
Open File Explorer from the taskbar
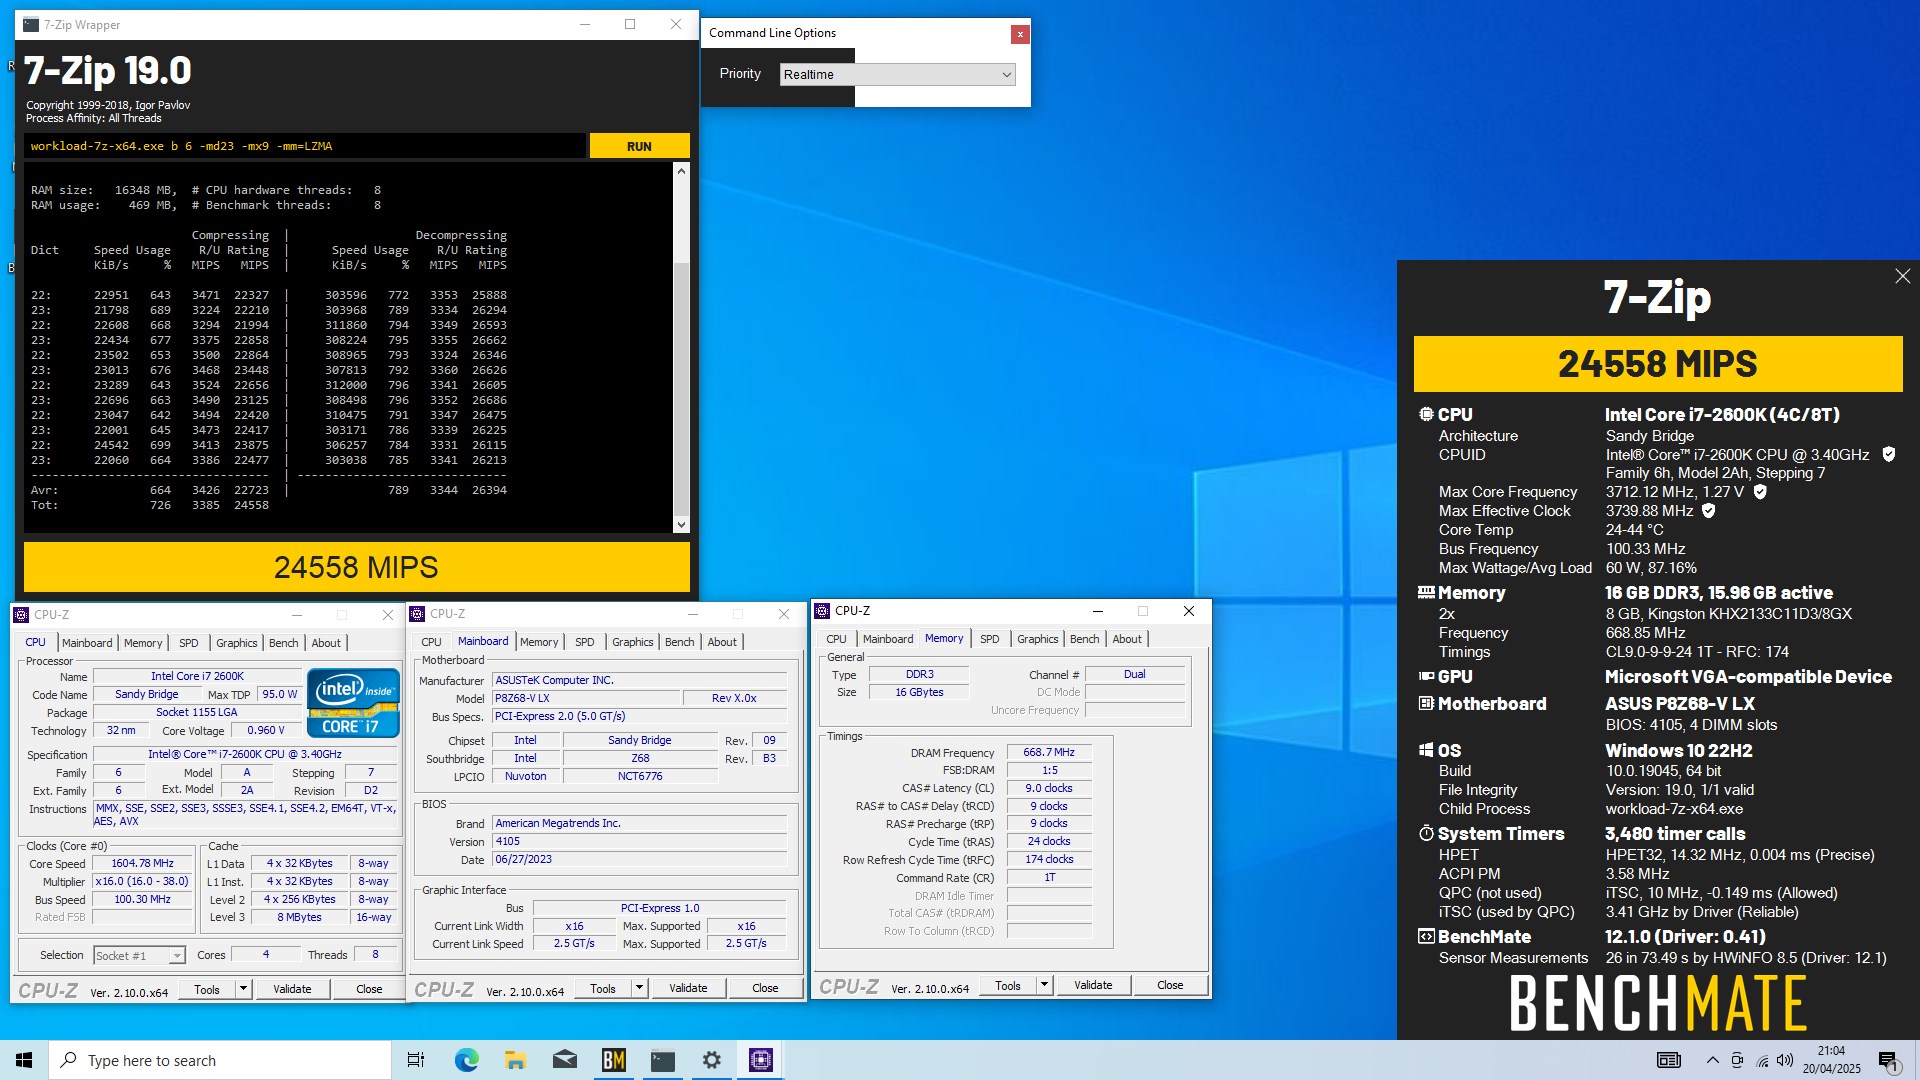515,1060
